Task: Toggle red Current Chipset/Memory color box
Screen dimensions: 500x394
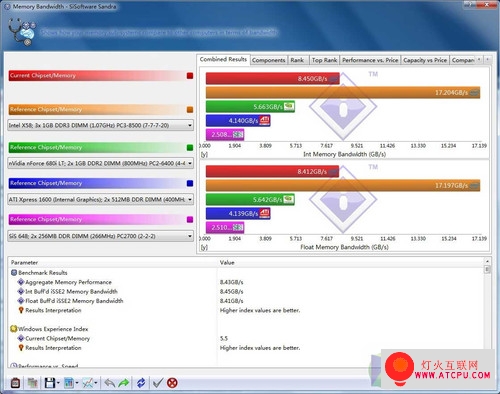Action: [190, 76]
